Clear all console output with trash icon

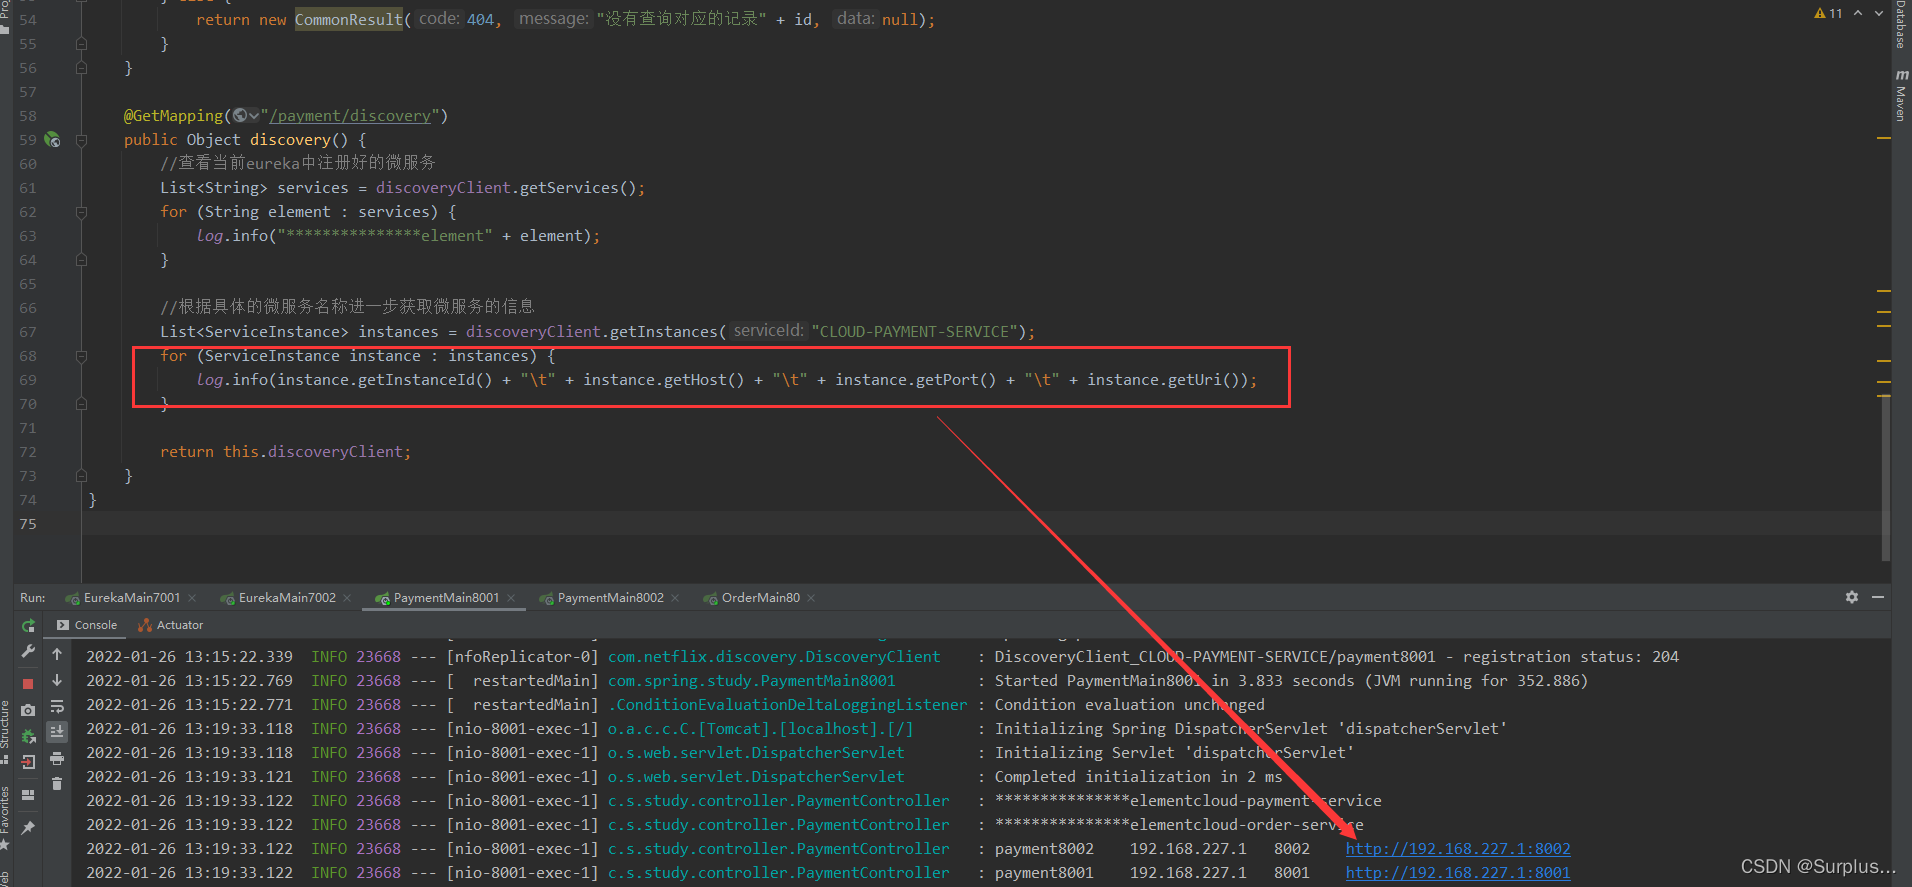(57, 784)
